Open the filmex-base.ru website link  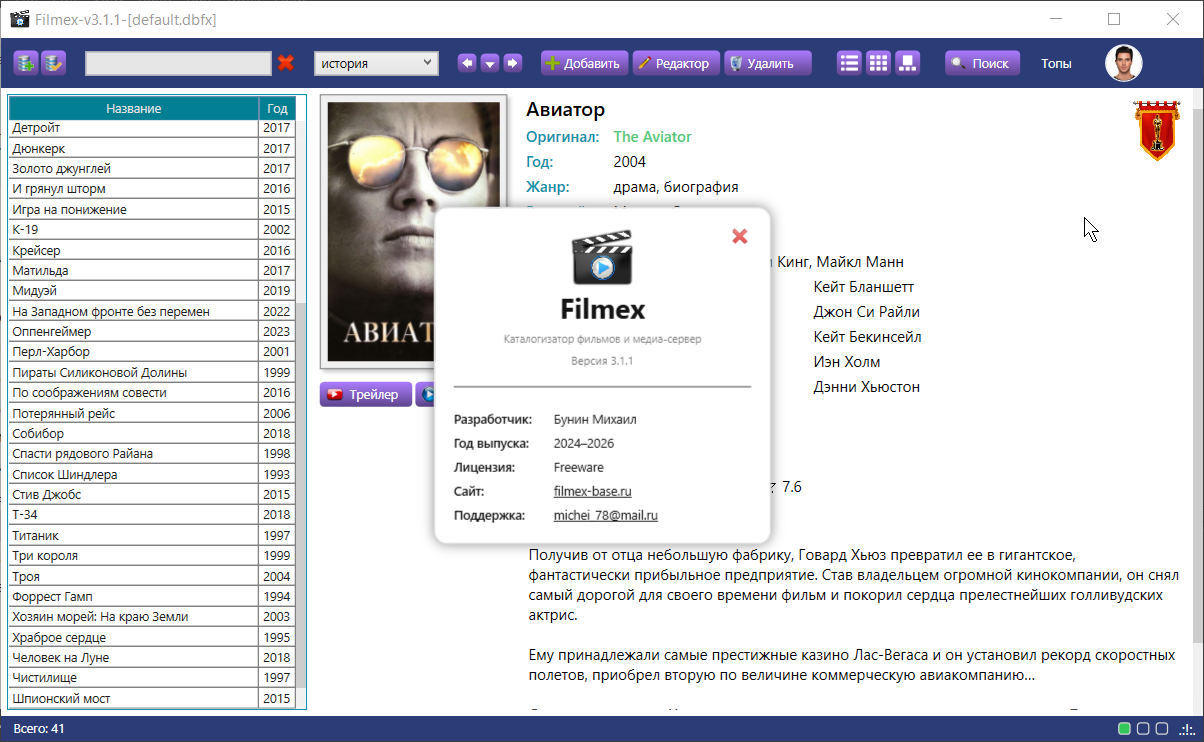[593, 492]
